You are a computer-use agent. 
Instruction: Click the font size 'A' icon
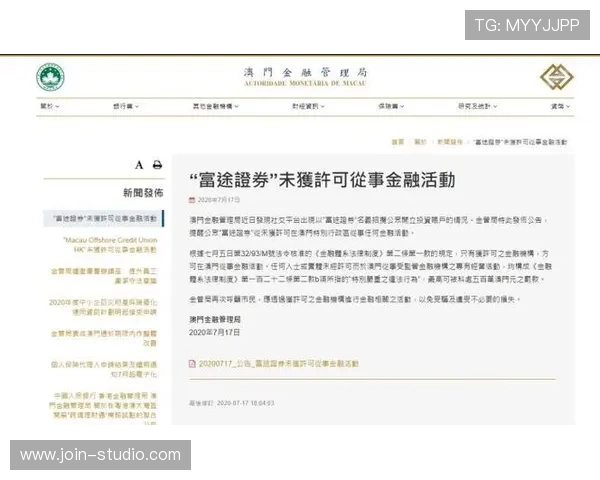139,165
